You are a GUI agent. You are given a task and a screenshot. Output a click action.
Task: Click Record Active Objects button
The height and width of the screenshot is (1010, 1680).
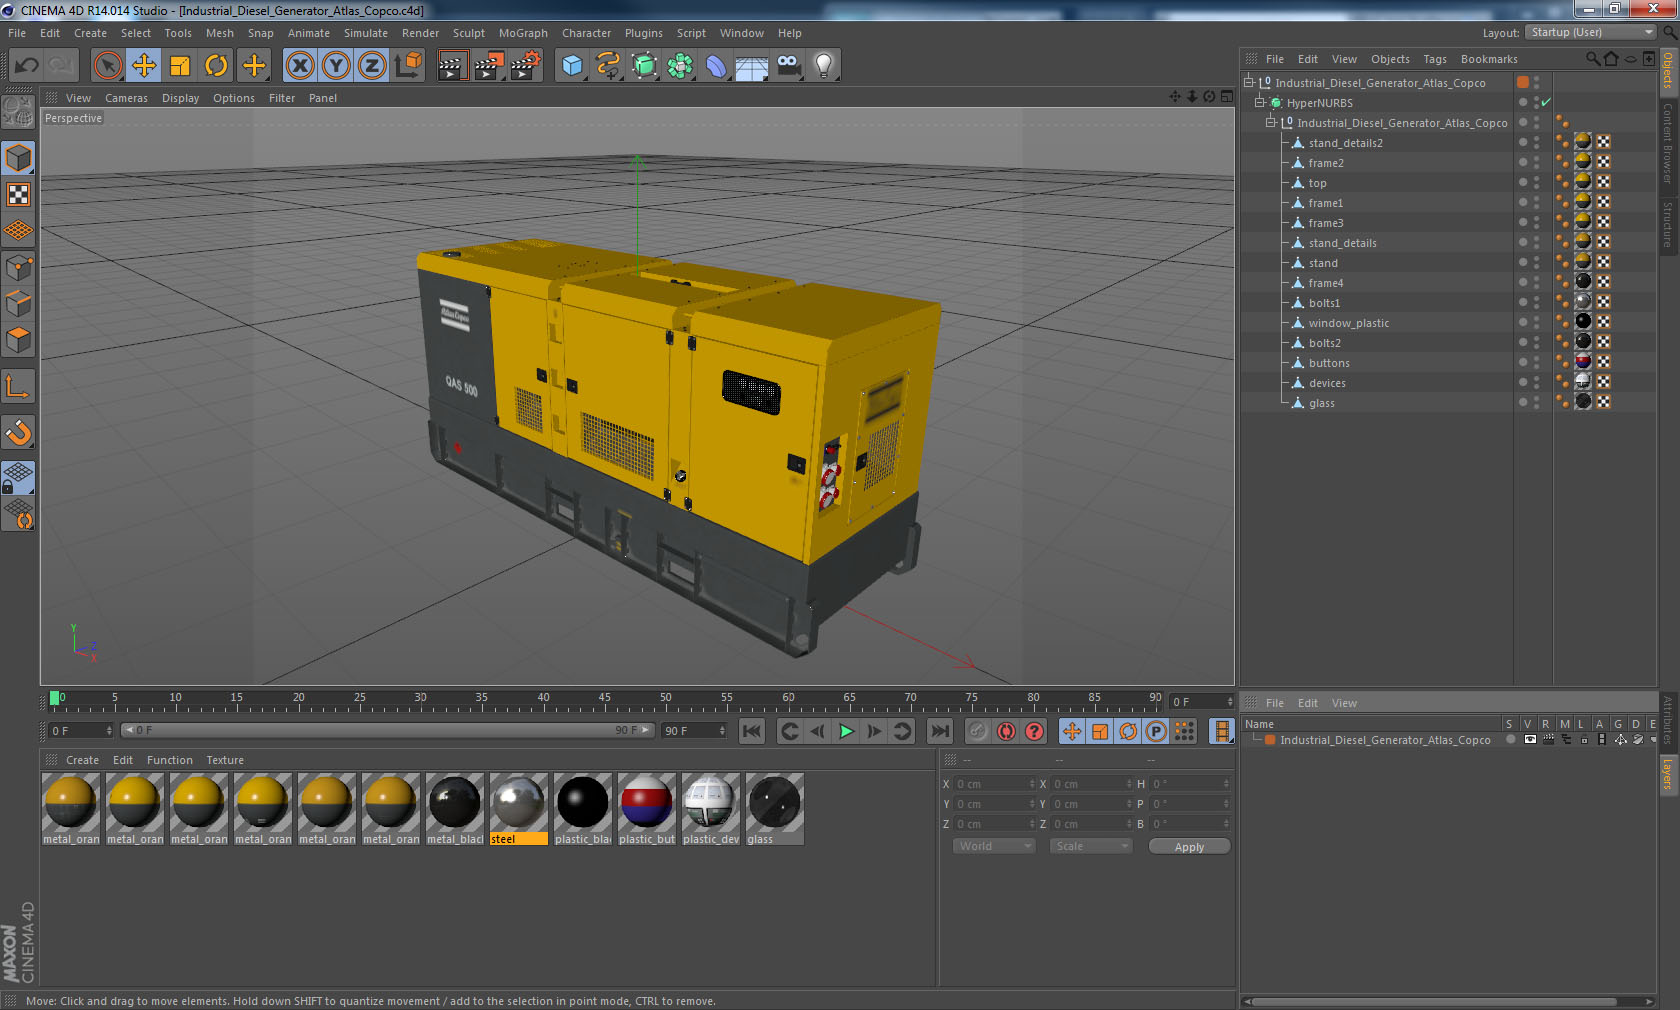(978, 731)
